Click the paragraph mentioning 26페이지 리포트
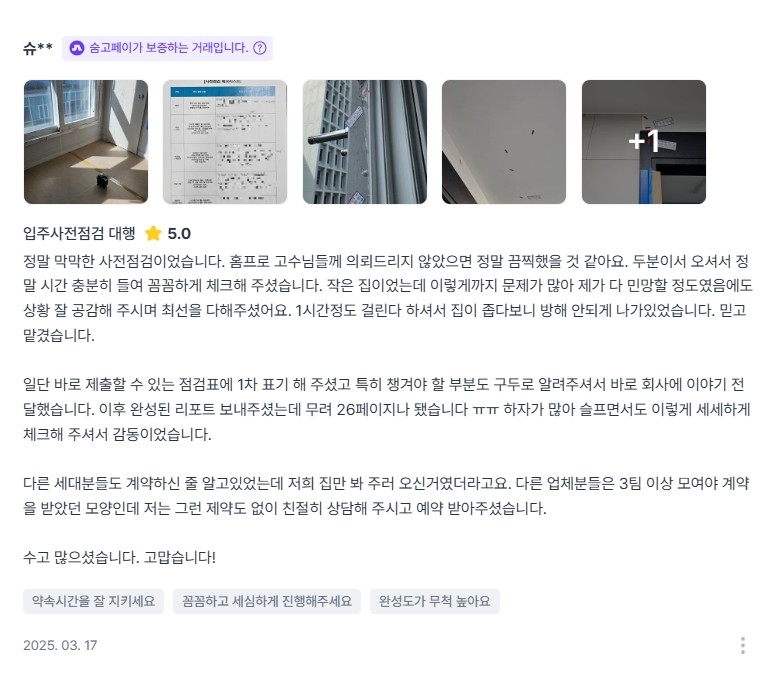 (388, 409)
